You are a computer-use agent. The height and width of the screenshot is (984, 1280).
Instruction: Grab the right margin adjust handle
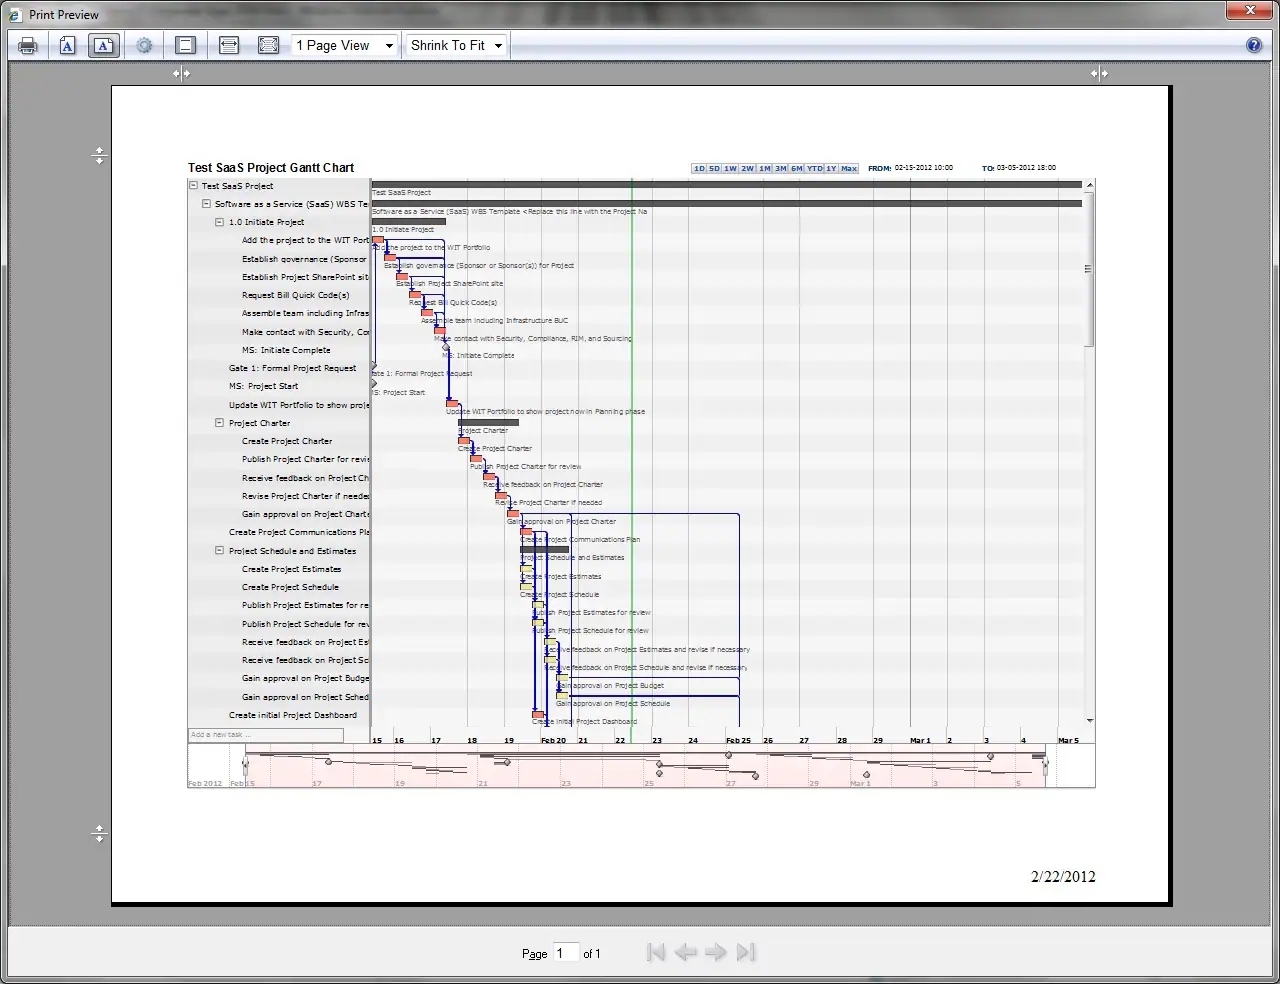click(1099, 73)
